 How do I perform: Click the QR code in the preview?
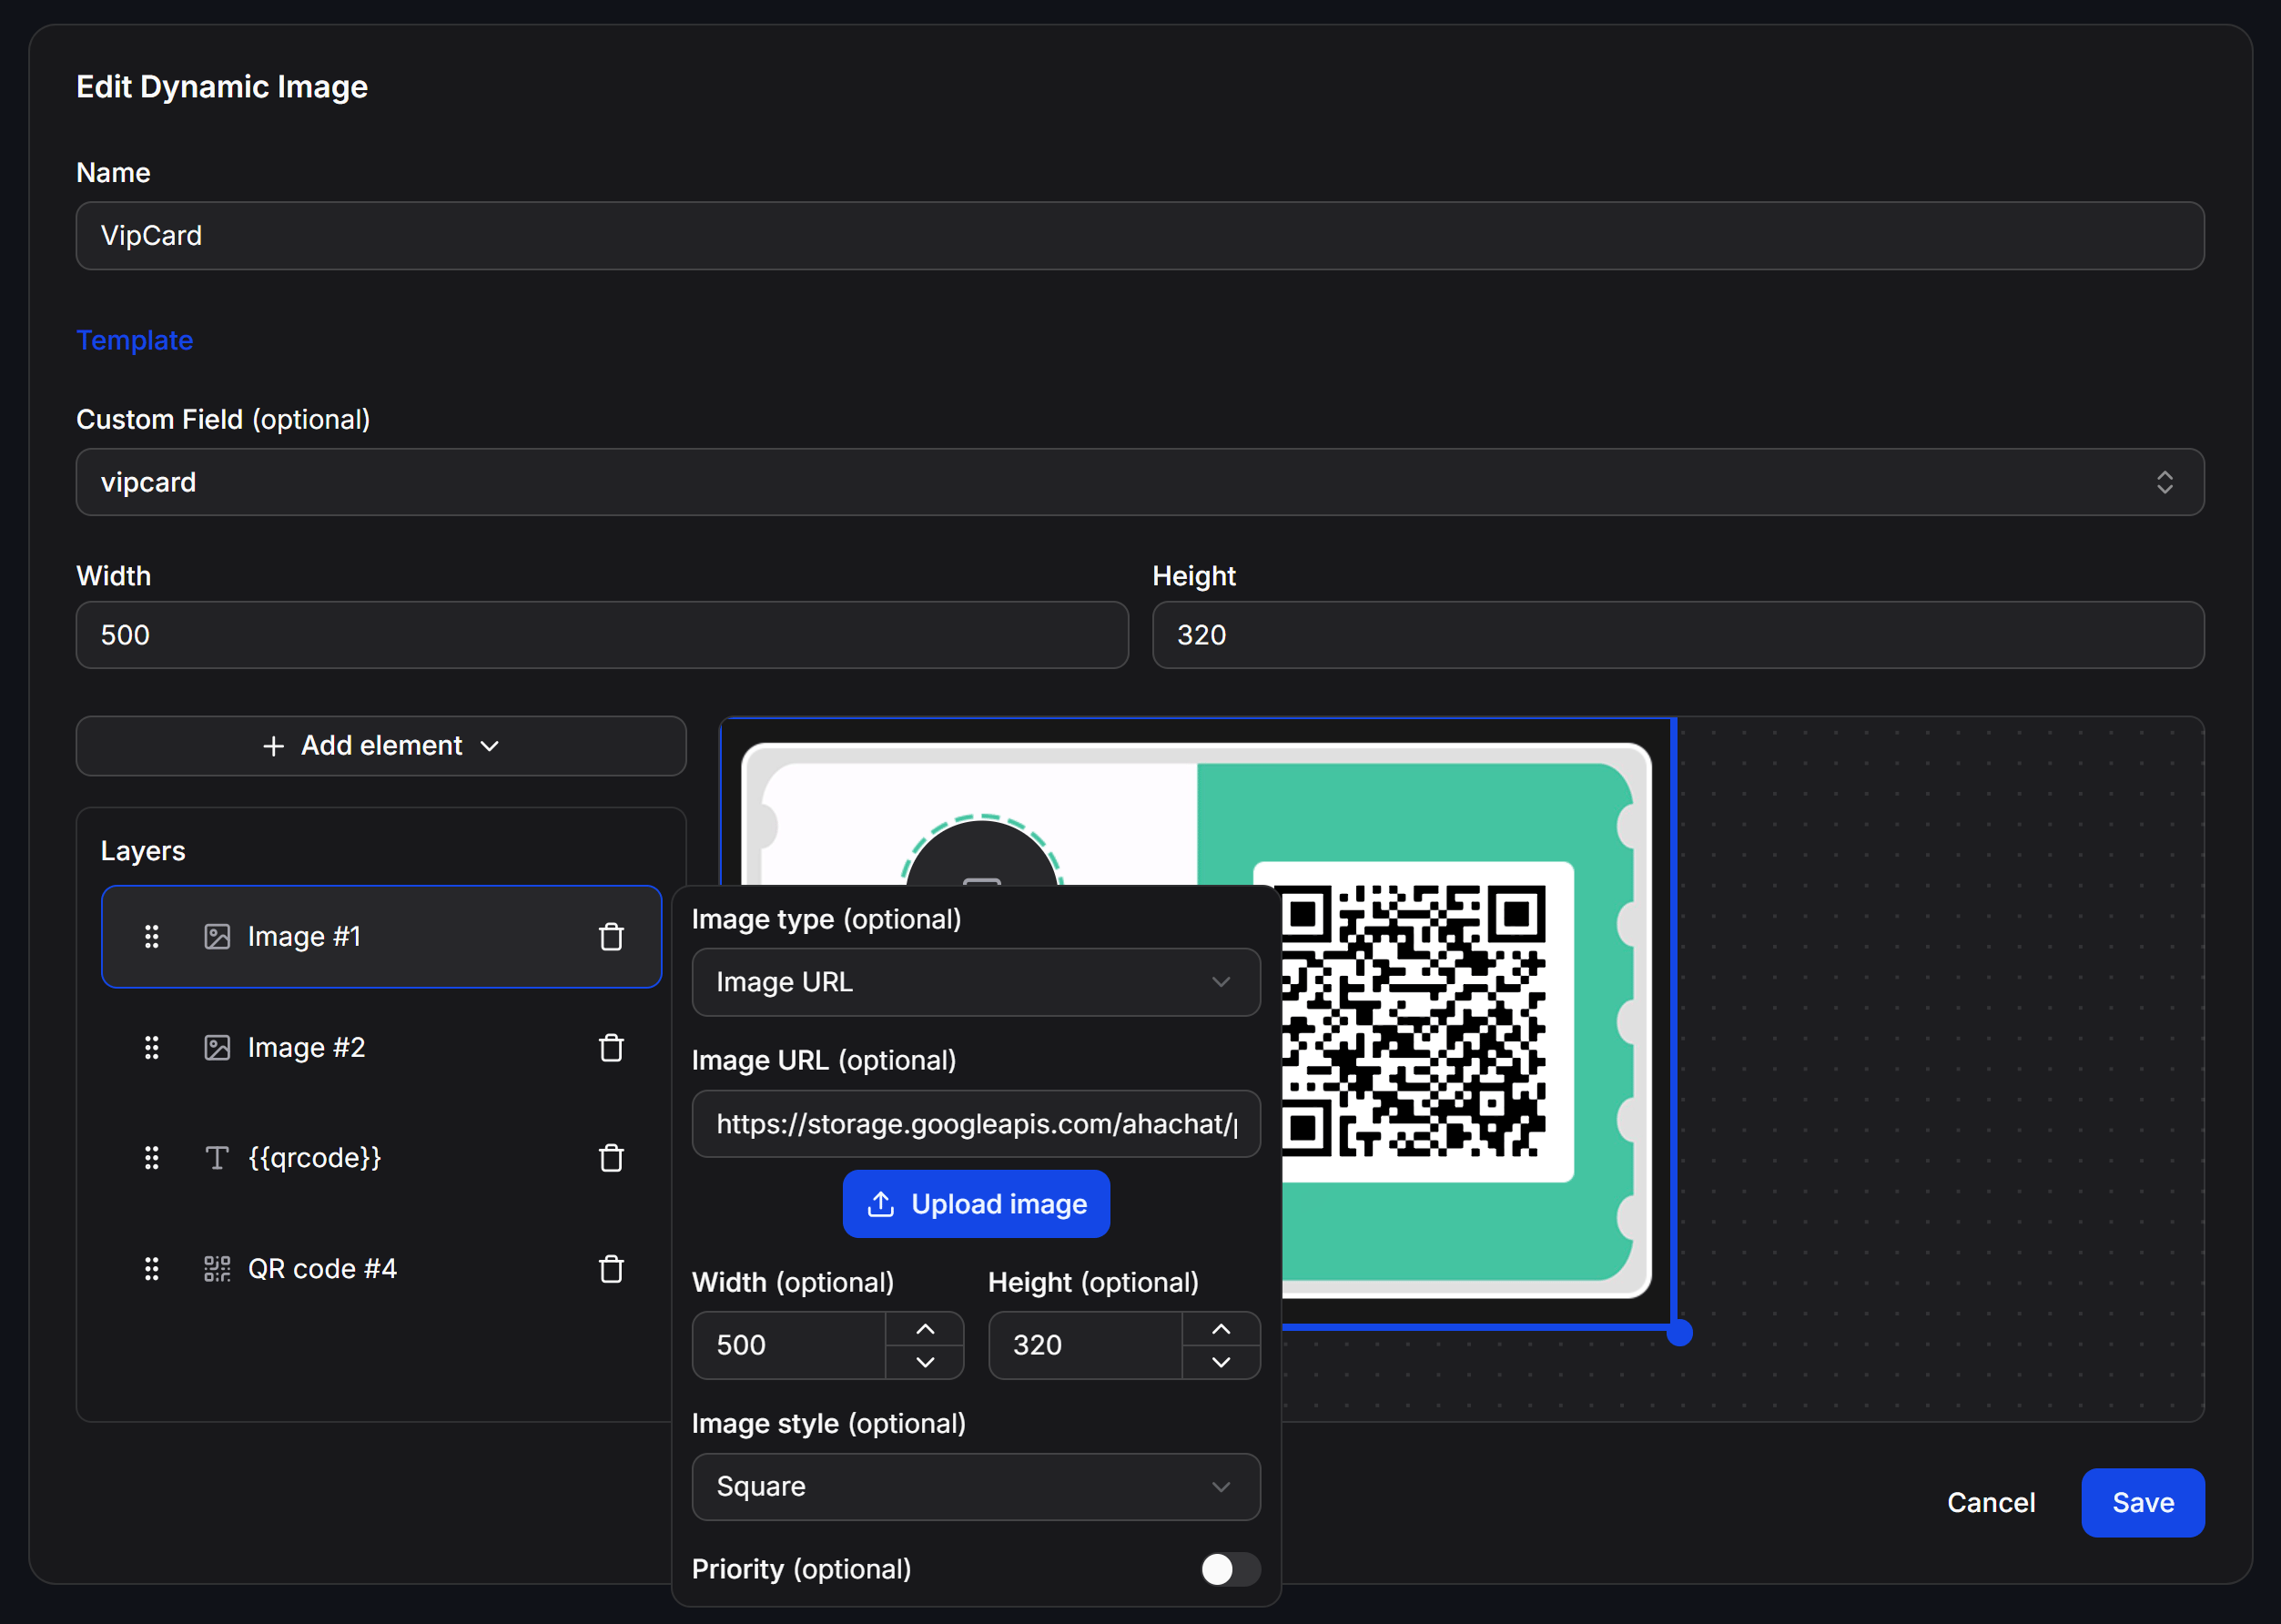tap(1414, 1021)
